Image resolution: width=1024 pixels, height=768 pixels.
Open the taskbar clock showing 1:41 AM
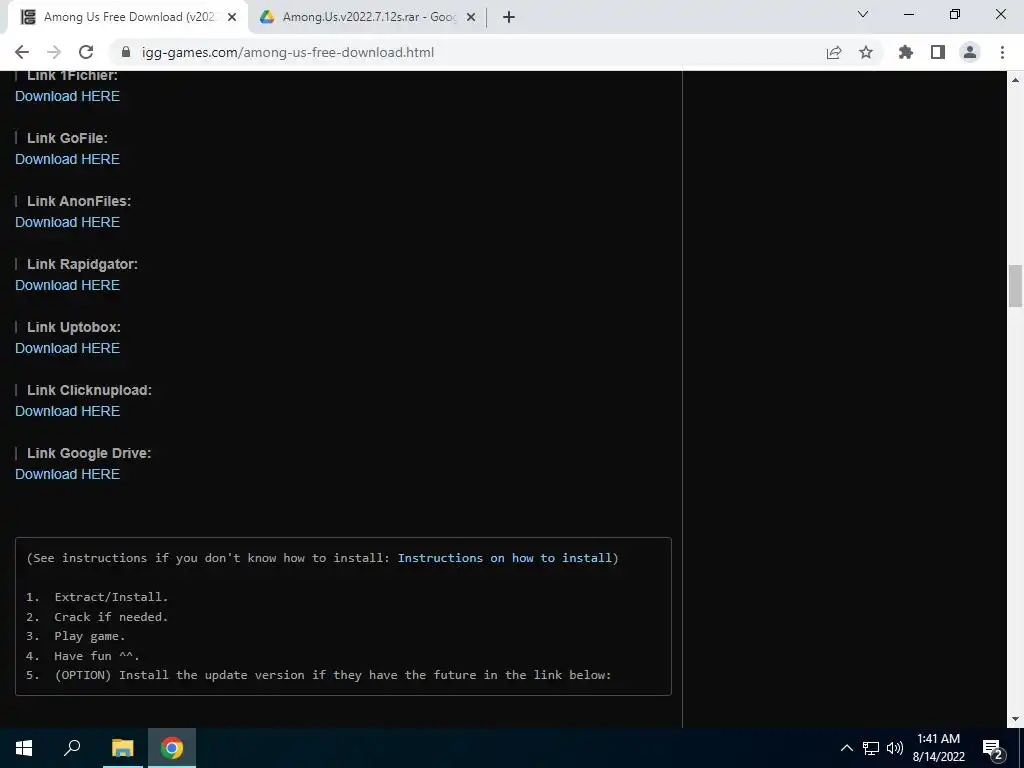click(x=938, y=748)
